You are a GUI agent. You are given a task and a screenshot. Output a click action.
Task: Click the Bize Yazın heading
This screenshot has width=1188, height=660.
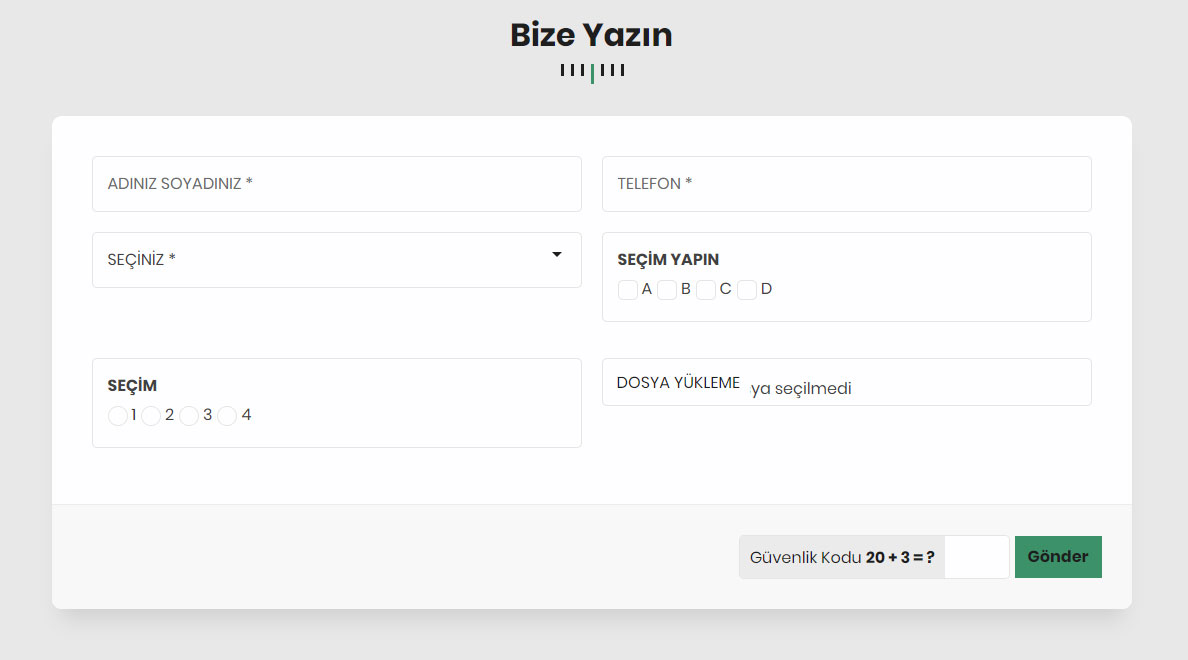click(591, 35)
